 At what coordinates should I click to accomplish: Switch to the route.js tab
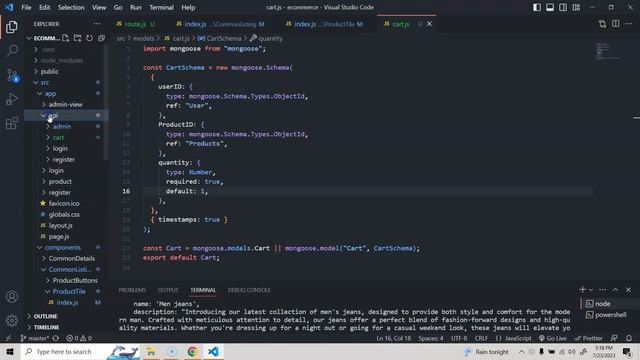pyautogui.click(x=136, y=24)
